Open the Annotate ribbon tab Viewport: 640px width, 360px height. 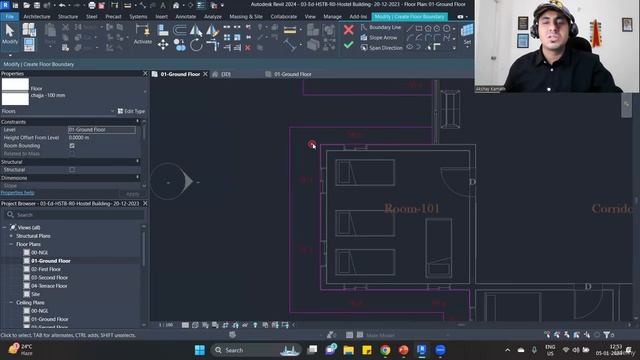(x=186, y=17)
